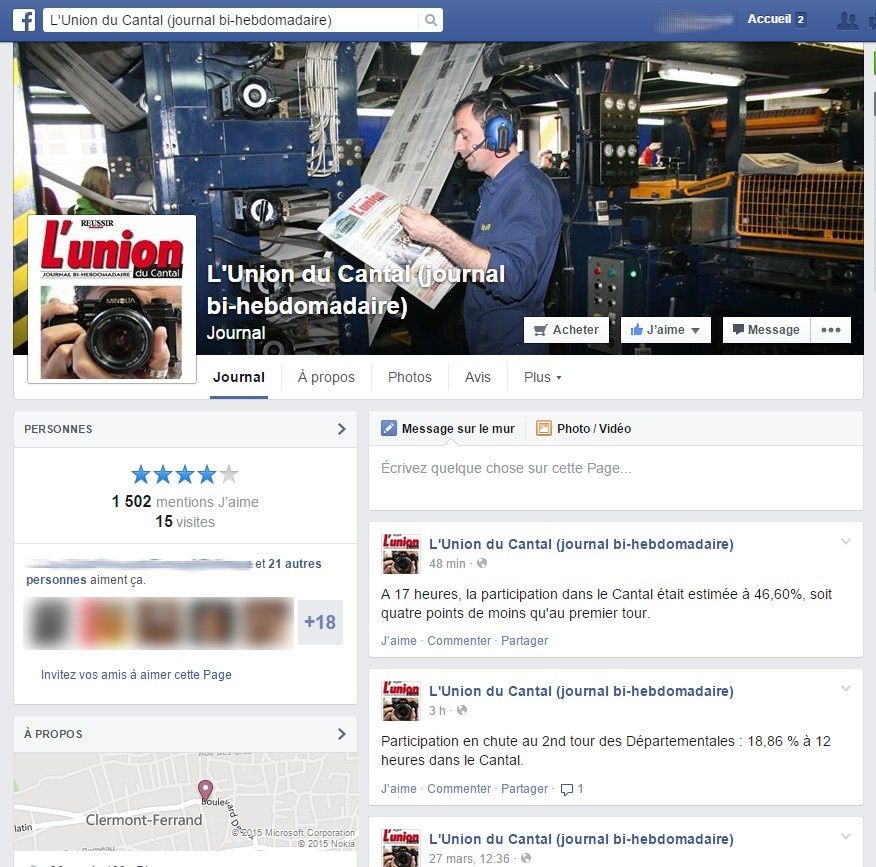Image resolution: width=876 pixels, height=867 pixels.
Task: Click Invitez vos amis à aimer cette Page
Action: tap(136, 674)
